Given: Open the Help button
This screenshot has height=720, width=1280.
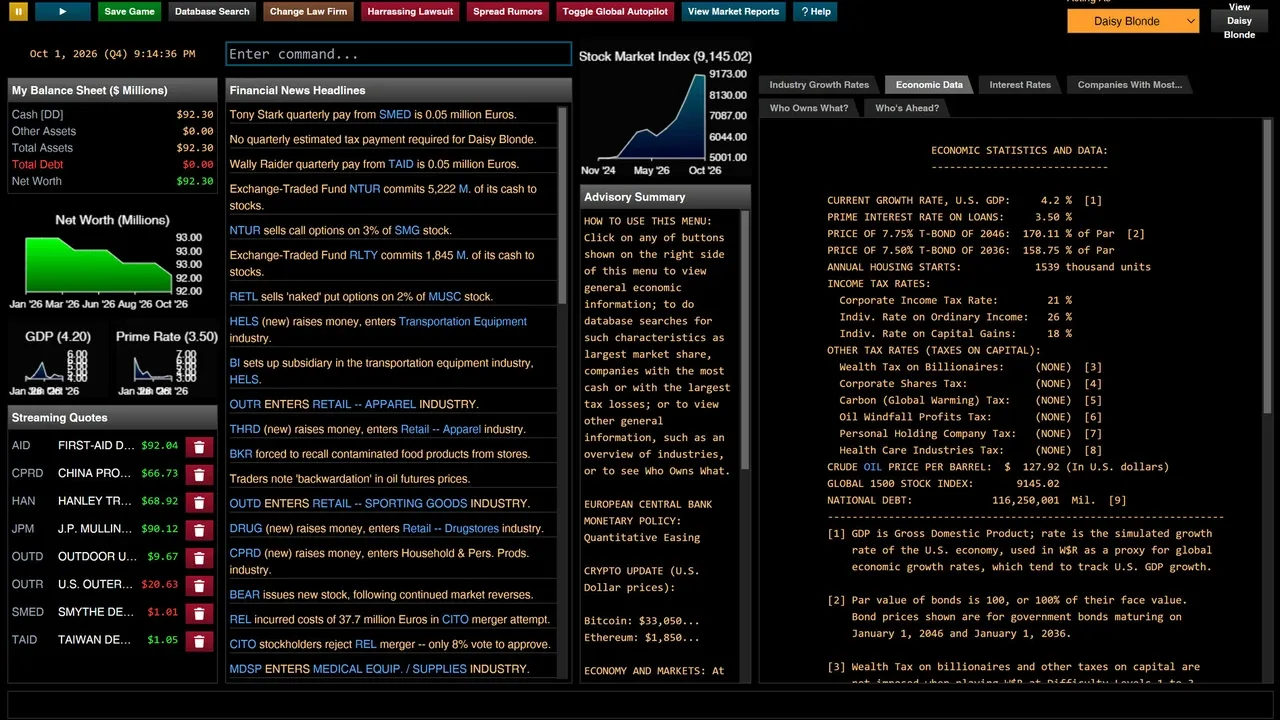Looking at the screenshot, I should 815,12.
